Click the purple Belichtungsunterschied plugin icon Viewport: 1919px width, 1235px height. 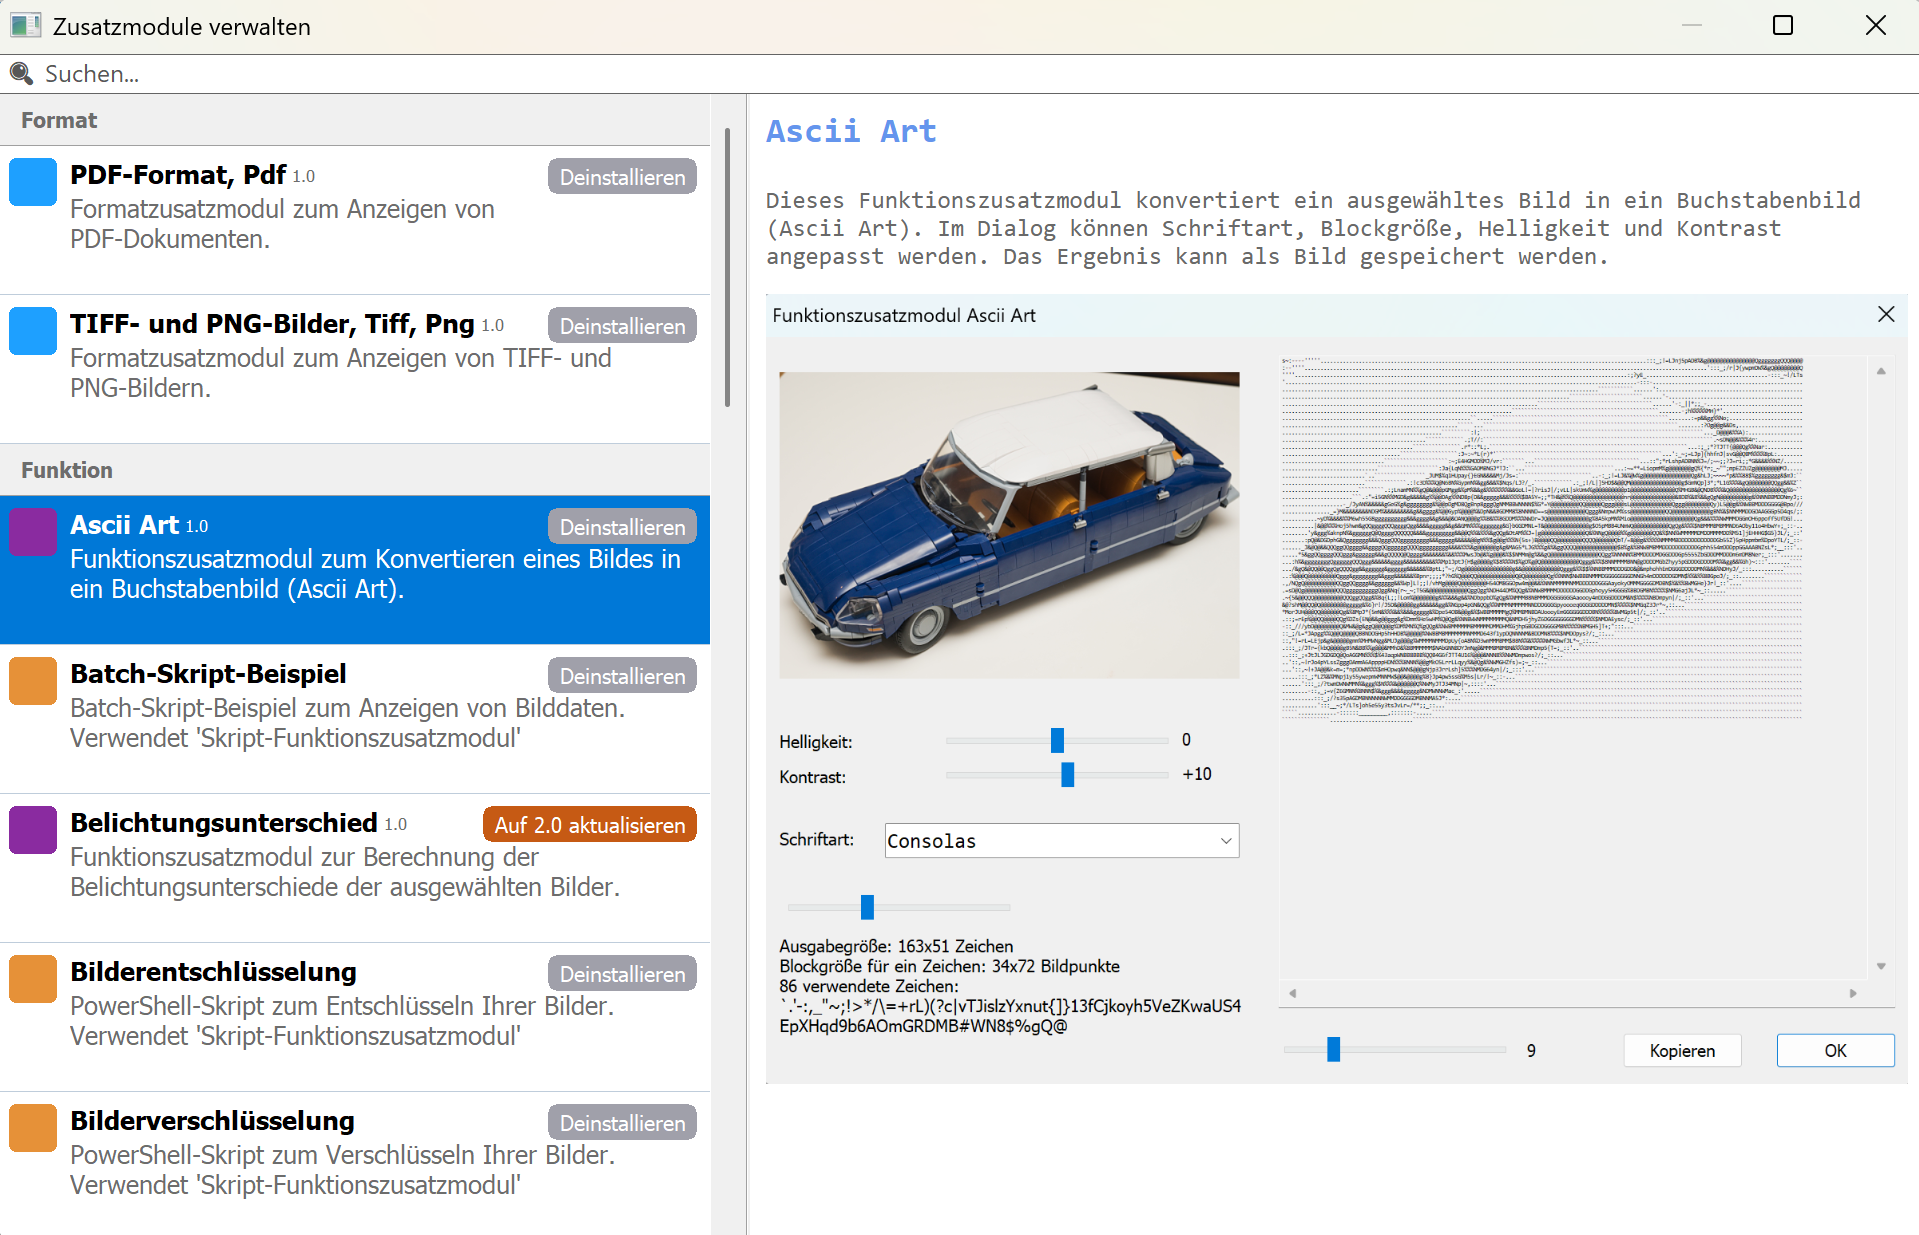[x=33, y=830]
